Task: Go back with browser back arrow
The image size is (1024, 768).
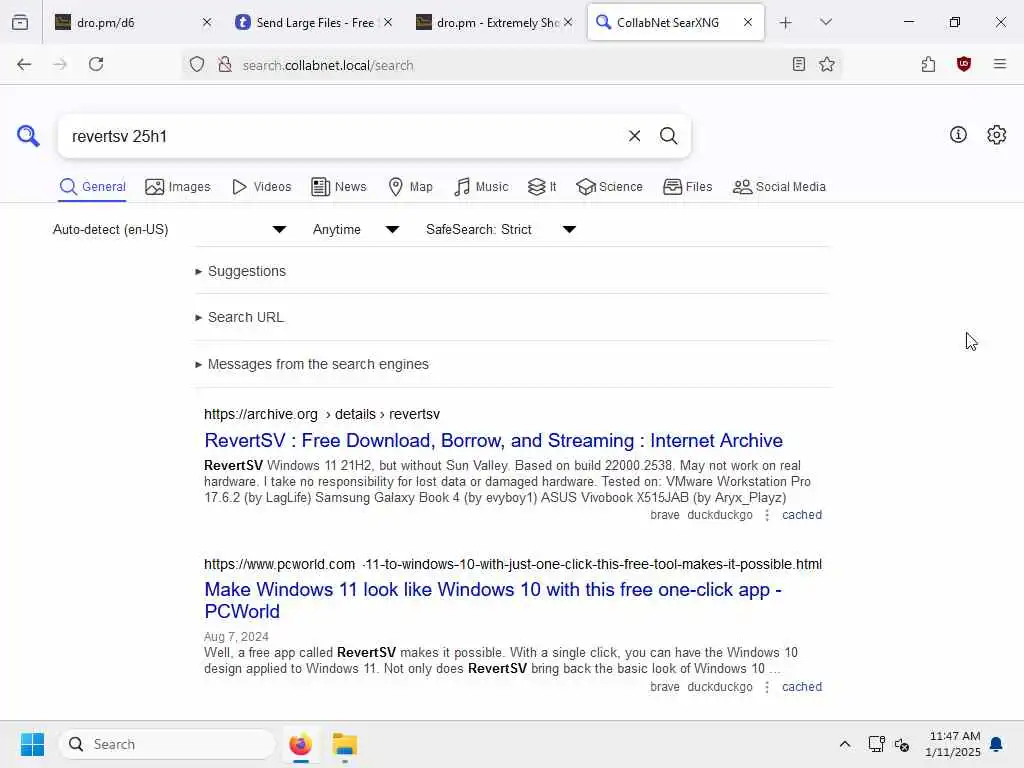Action: [24, 64]
